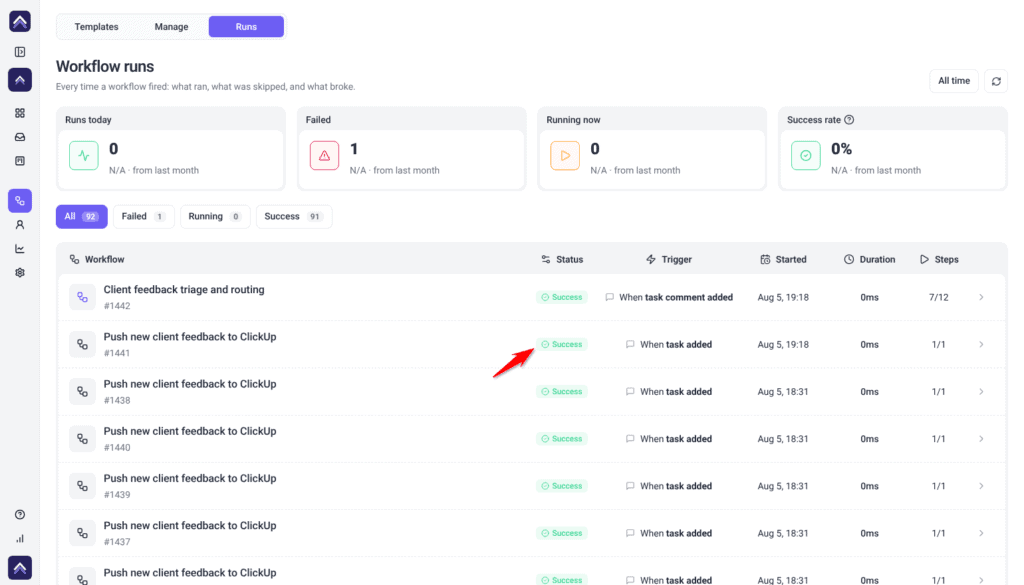Click the logo avatar at sidebar bottom
Image resolution: width=1024 pixels, height=585 pixels.
click(20, 567)
